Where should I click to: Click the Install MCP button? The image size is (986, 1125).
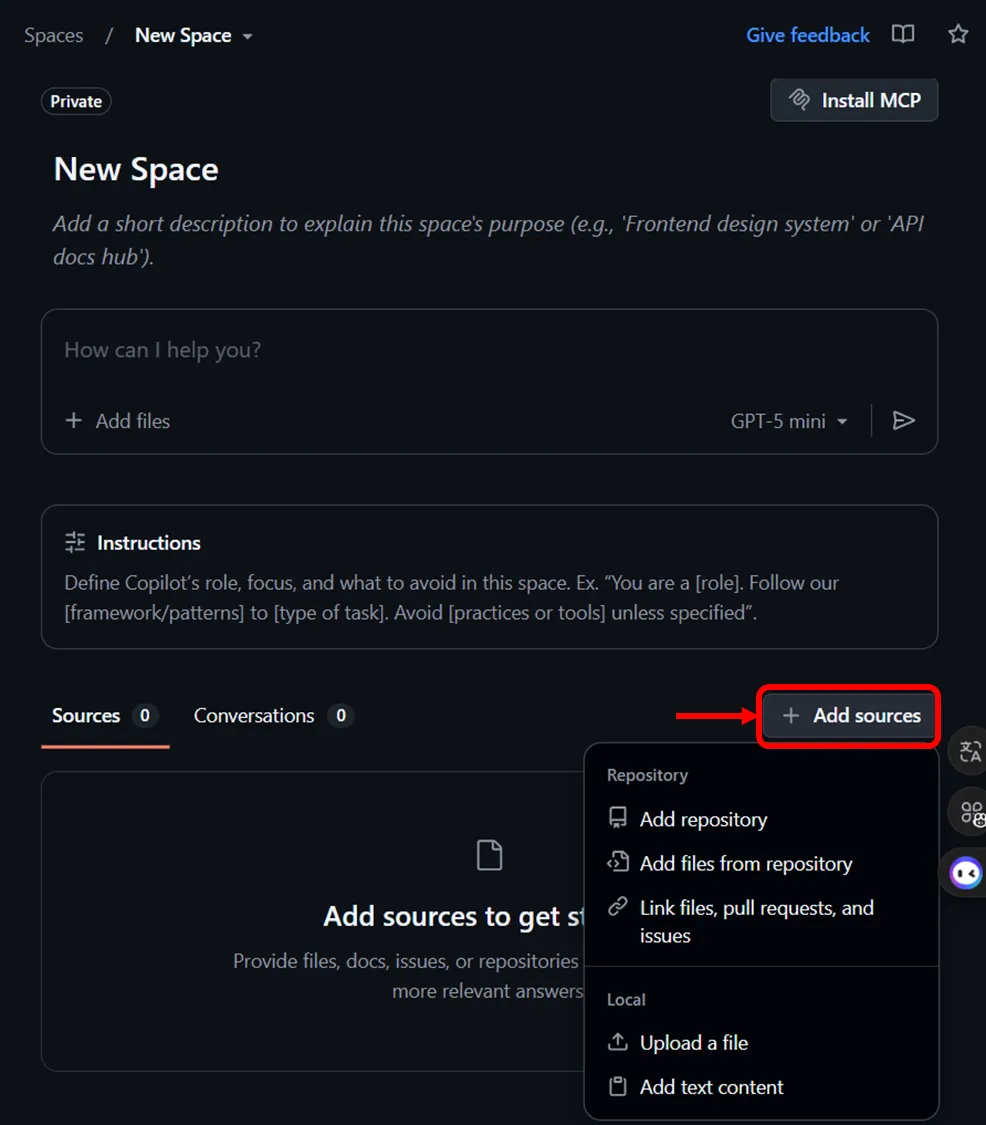[854, 100]
